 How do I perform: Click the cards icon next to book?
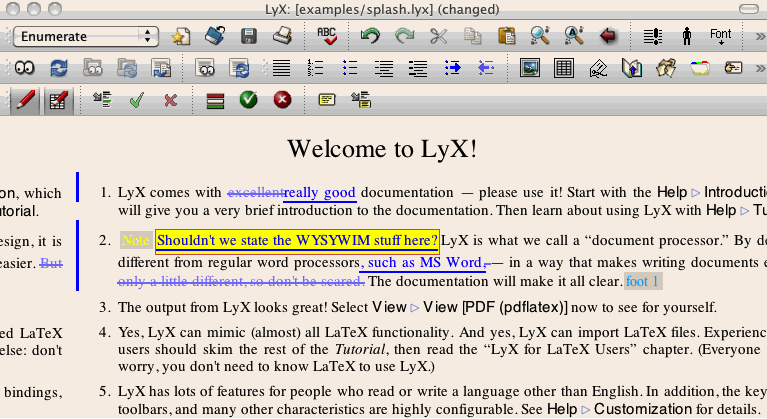click(666, 68)
